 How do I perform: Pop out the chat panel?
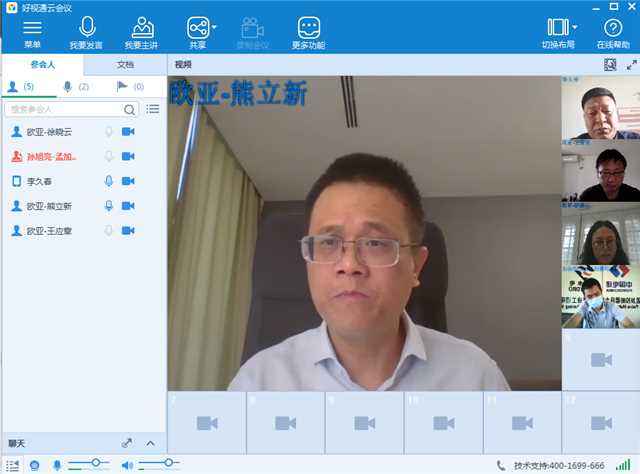point(127,443)
